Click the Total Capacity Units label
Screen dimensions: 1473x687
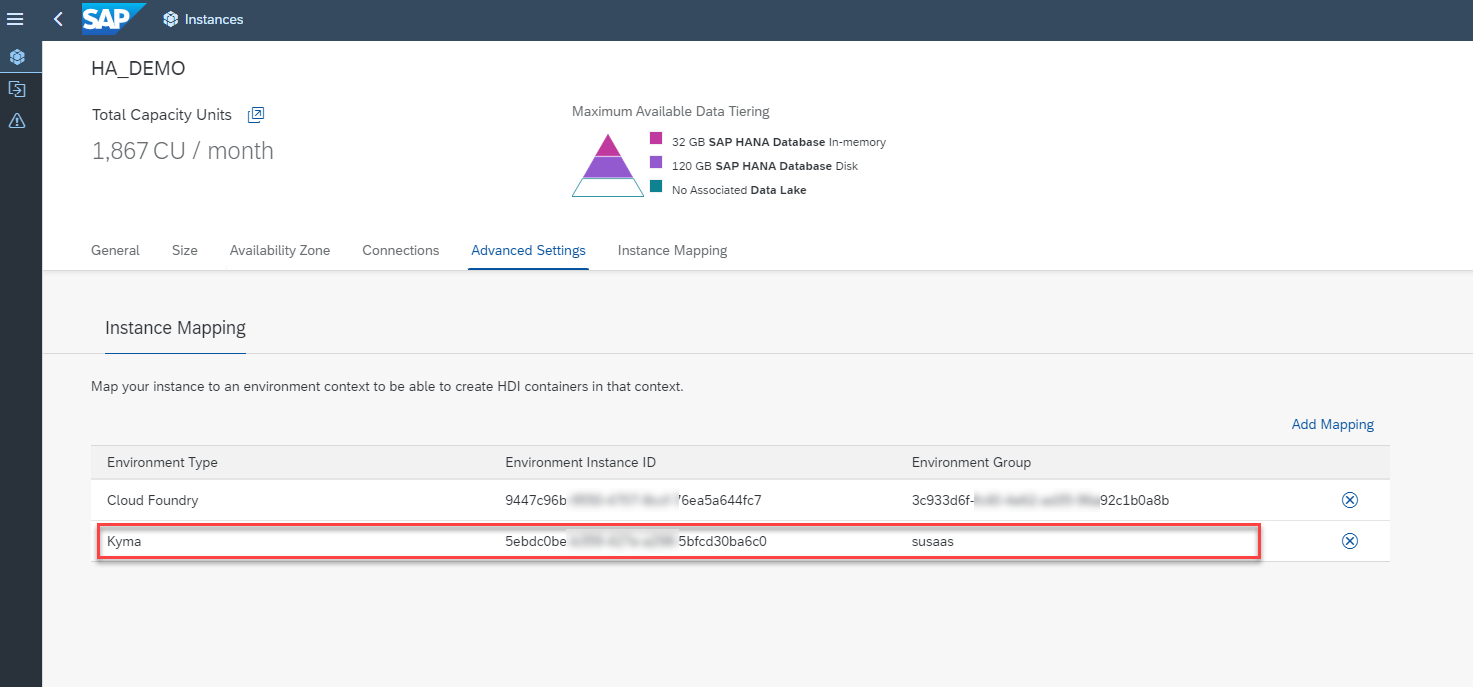(162, 115)
